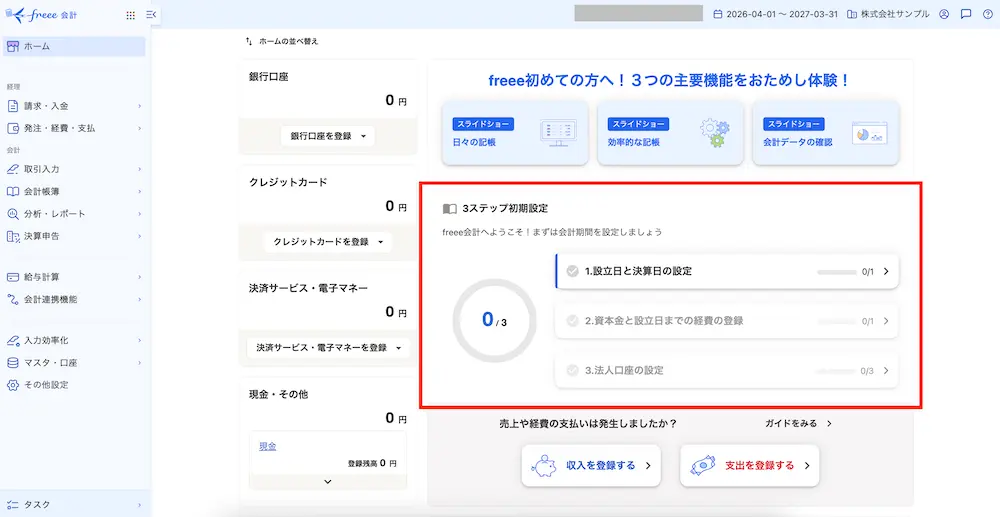Click the 給与計算 card icon

coord(13,277)
